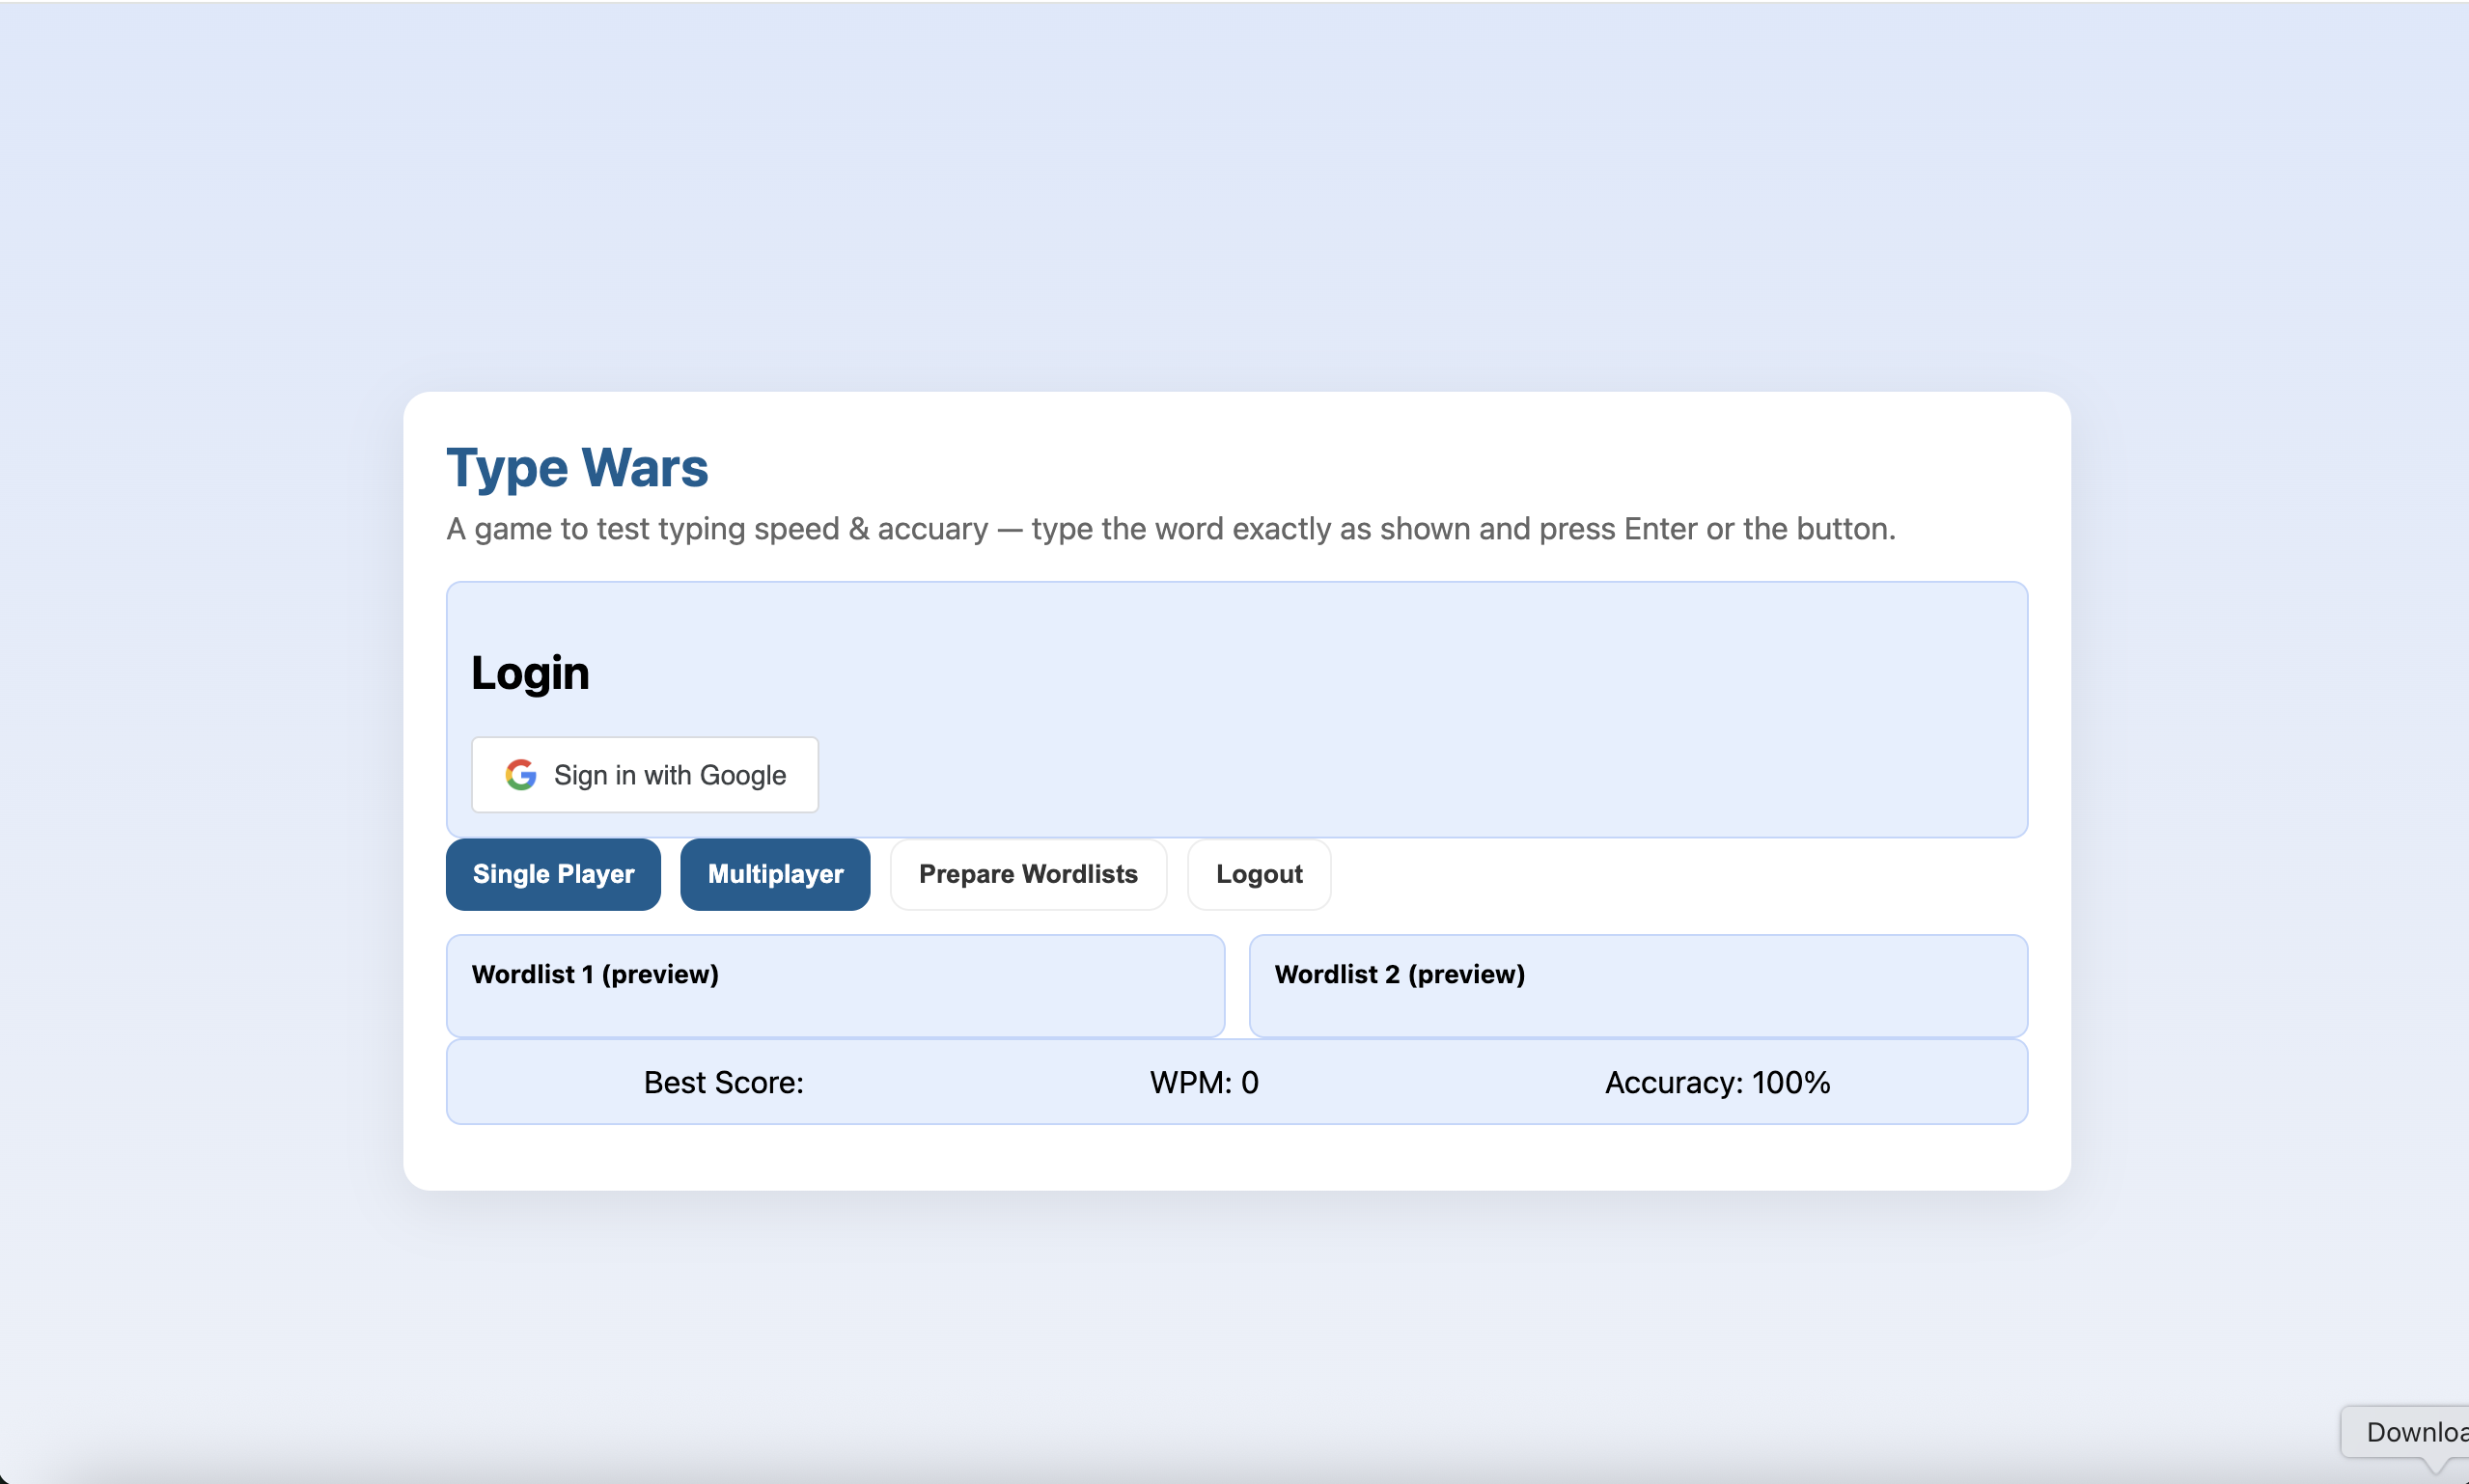Select the Login section title

pyautogui.click(x=529, y=672)
